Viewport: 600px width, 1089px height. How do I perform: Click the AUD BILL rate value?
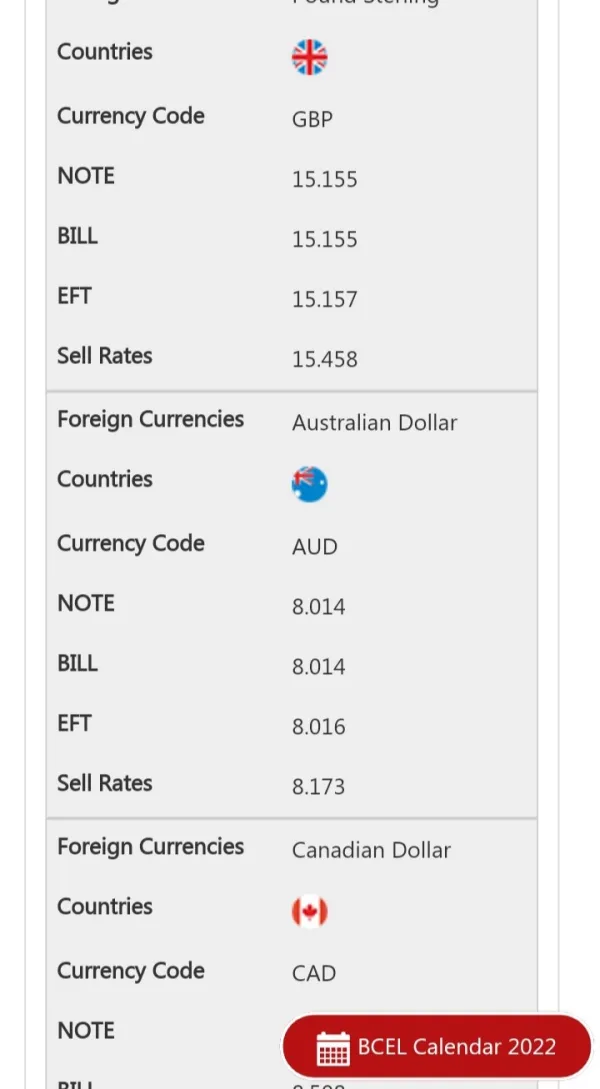coord(318,666)
